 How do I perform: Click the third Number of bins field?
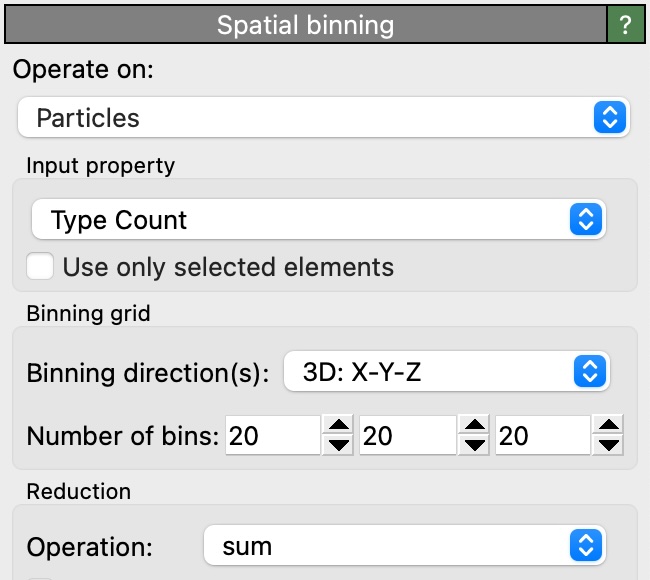pos(541,436)
